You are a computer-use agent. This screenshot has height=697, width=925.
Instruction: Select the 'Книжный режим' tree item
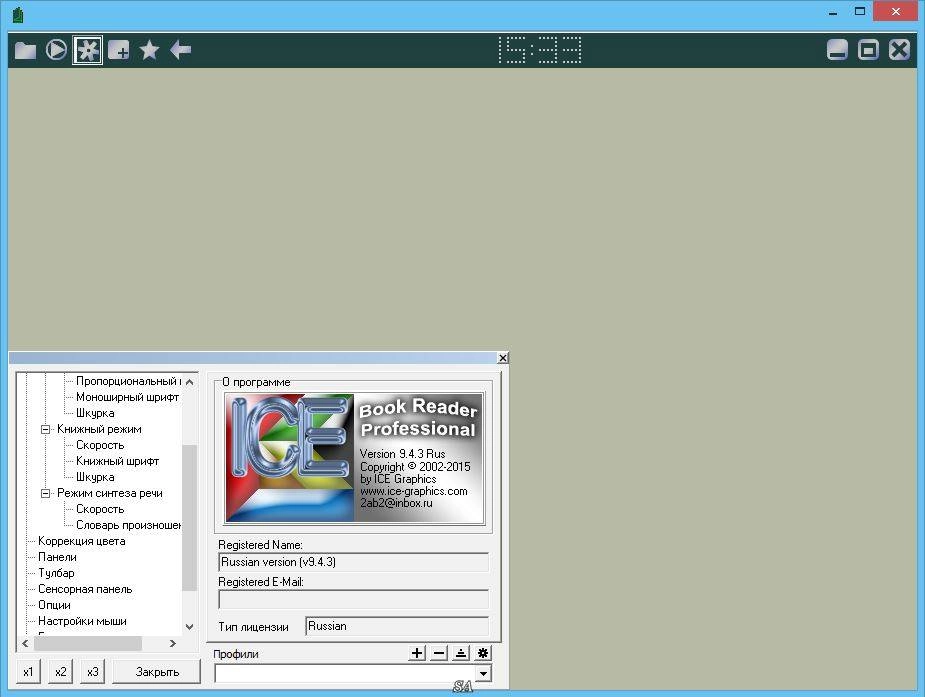click(x=99, y=429)
